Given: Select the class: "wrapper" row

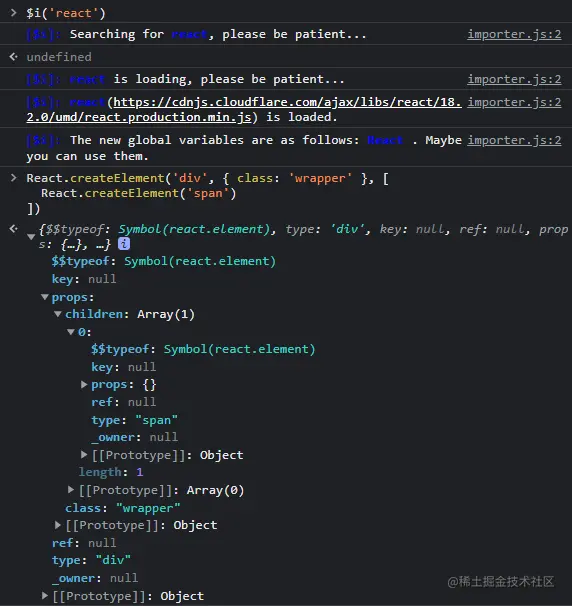Looking at the screenshot, I should [123, 507].
